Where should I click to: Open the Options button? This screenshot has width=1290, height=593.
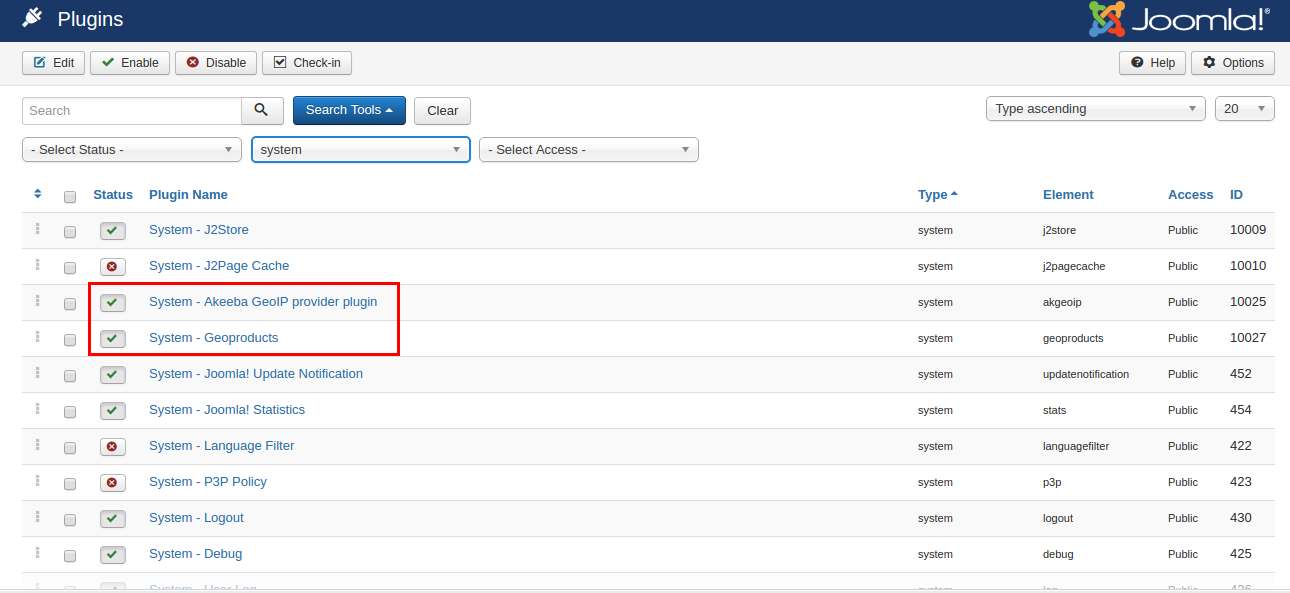point(1233,63)
